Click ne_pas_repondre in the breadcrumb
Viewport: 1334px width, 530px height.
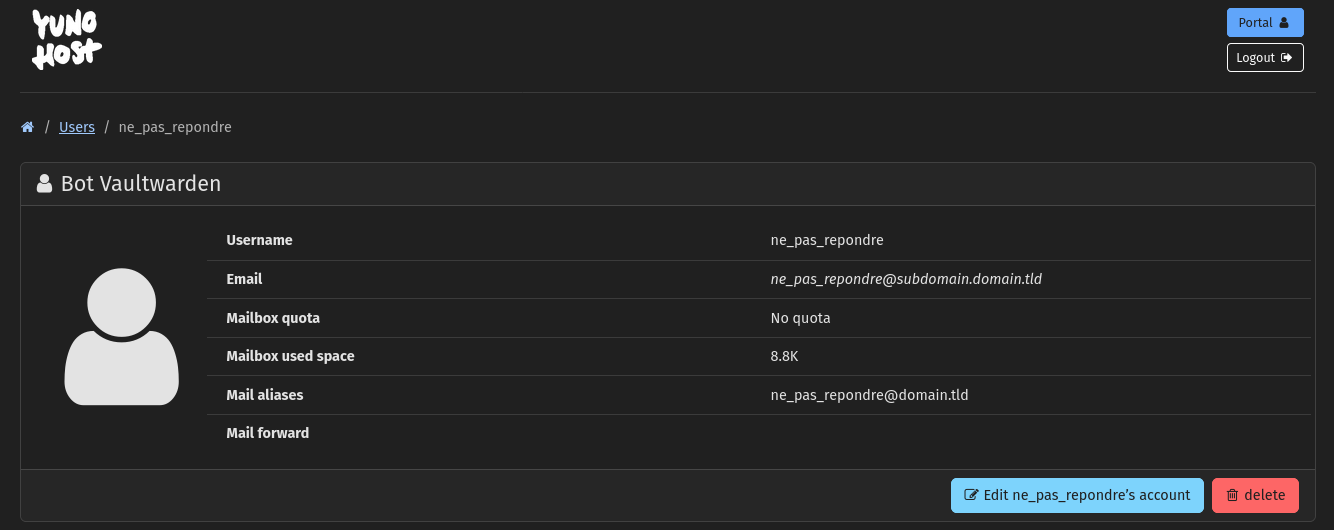(175, 127)
